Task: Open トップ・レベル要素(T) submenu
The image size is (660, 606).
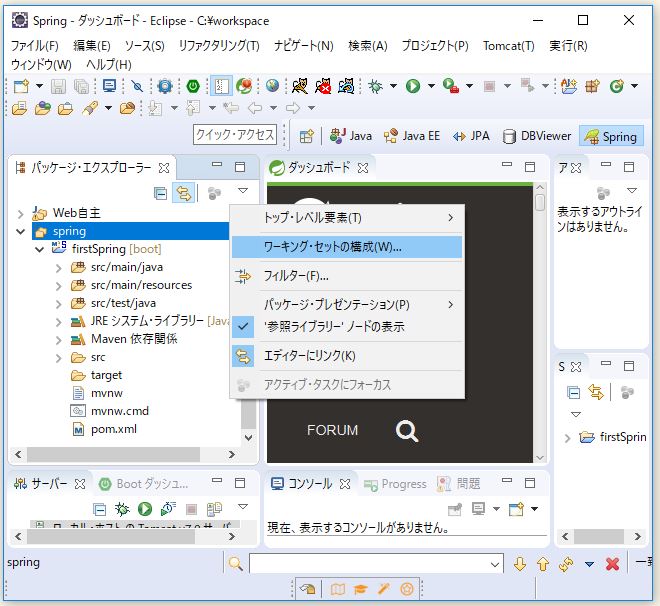Action: click(348, 218)
